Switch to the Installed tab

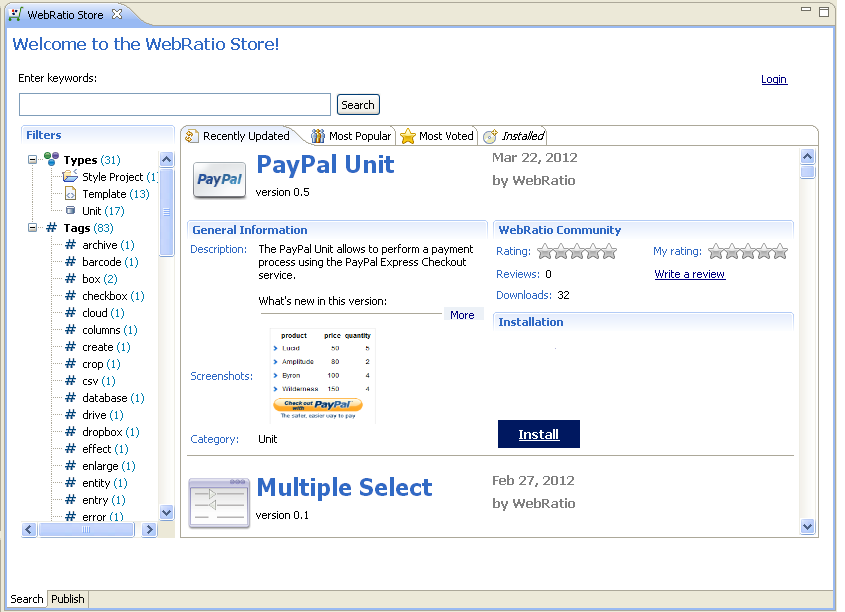(514, 136)
